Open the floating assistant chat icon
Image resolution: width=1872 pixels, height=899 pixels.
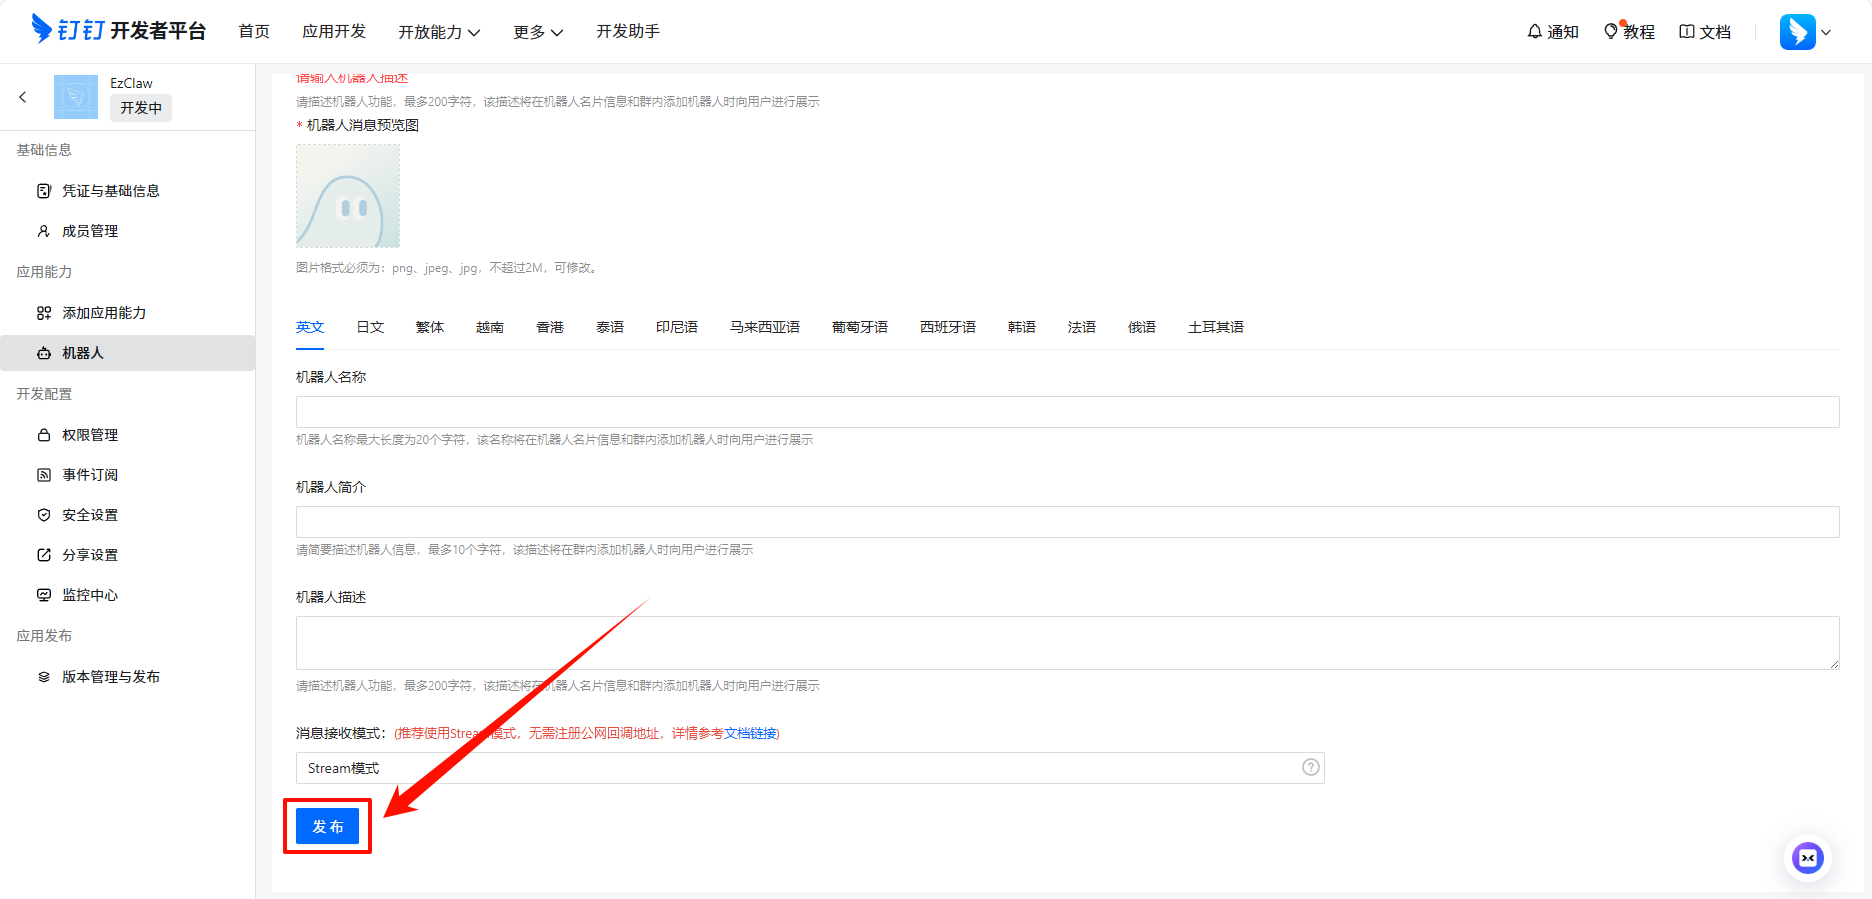pyautogui.click(x=1807, y=858)
